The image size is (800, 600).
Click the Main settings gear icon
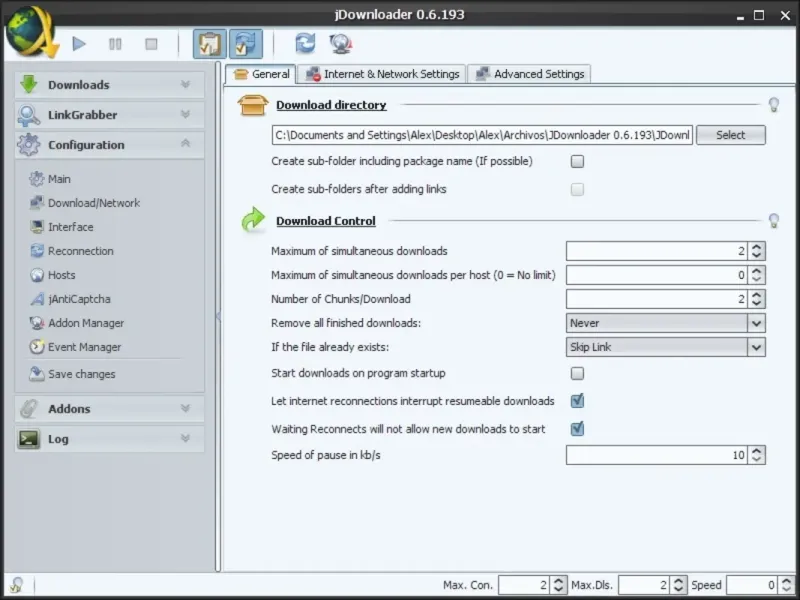point(37,179)
